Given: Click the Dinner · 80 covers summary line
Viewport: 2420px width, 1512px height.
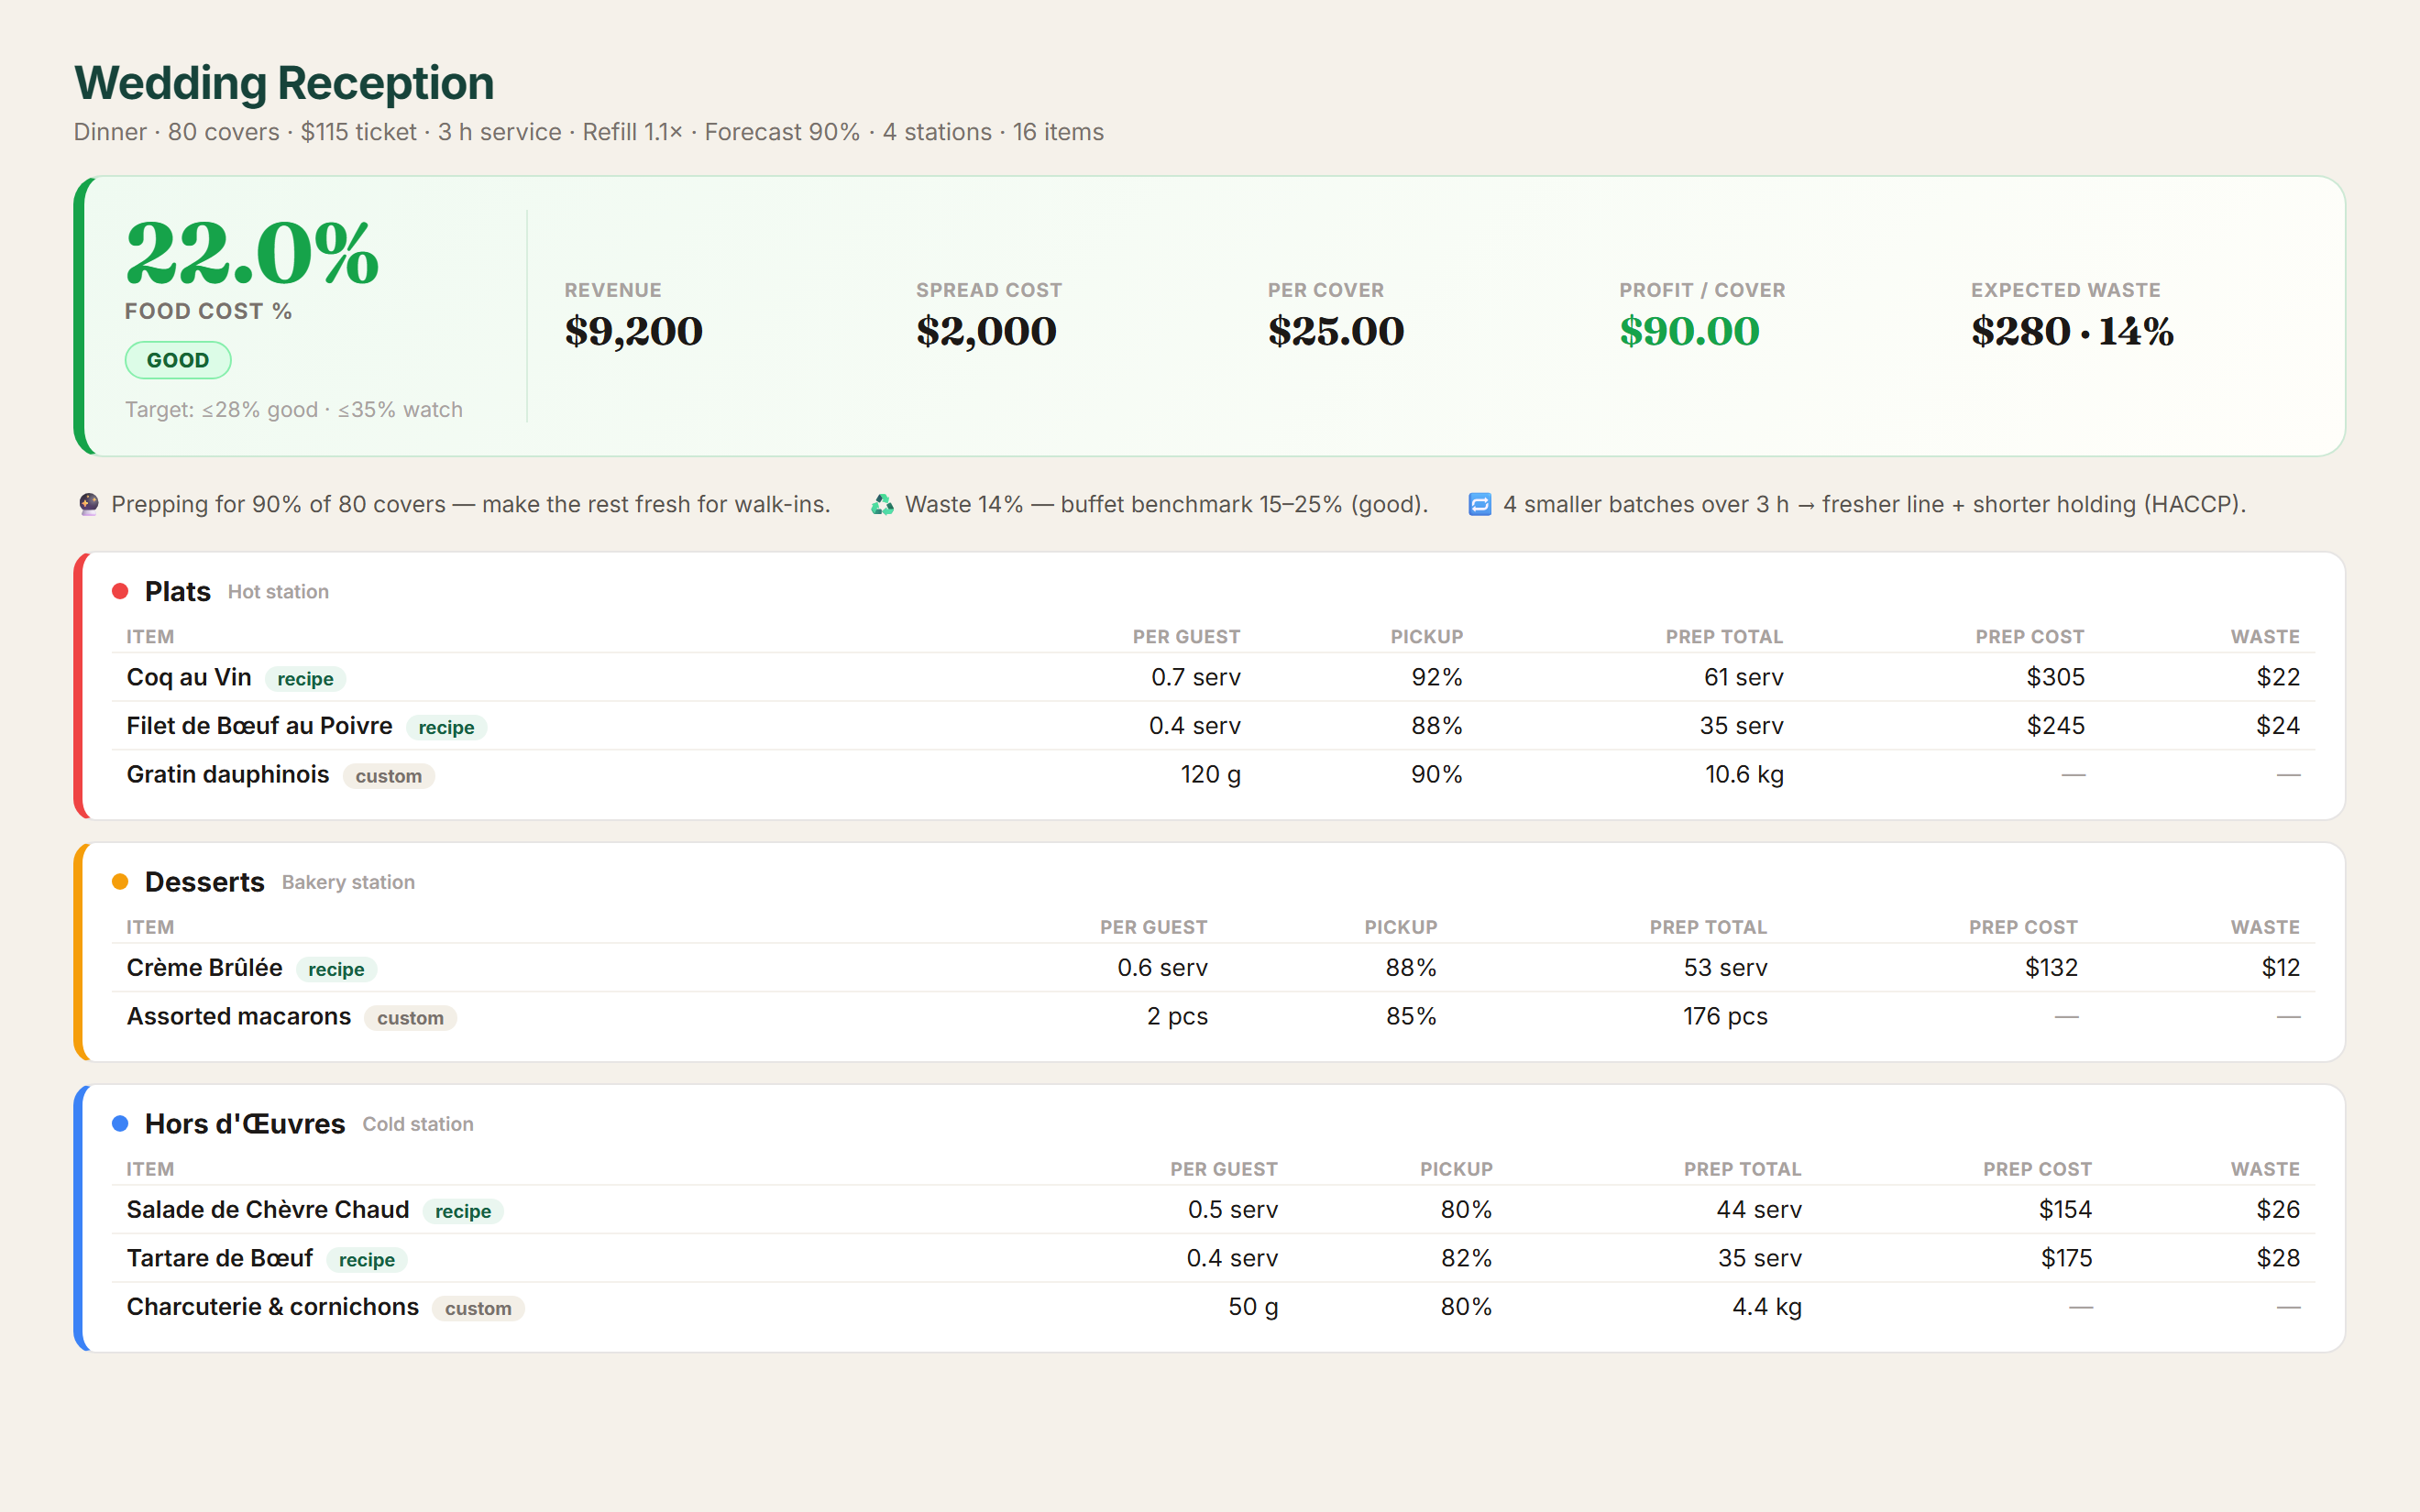Looking at the screenshot, I should coord(588,132).
